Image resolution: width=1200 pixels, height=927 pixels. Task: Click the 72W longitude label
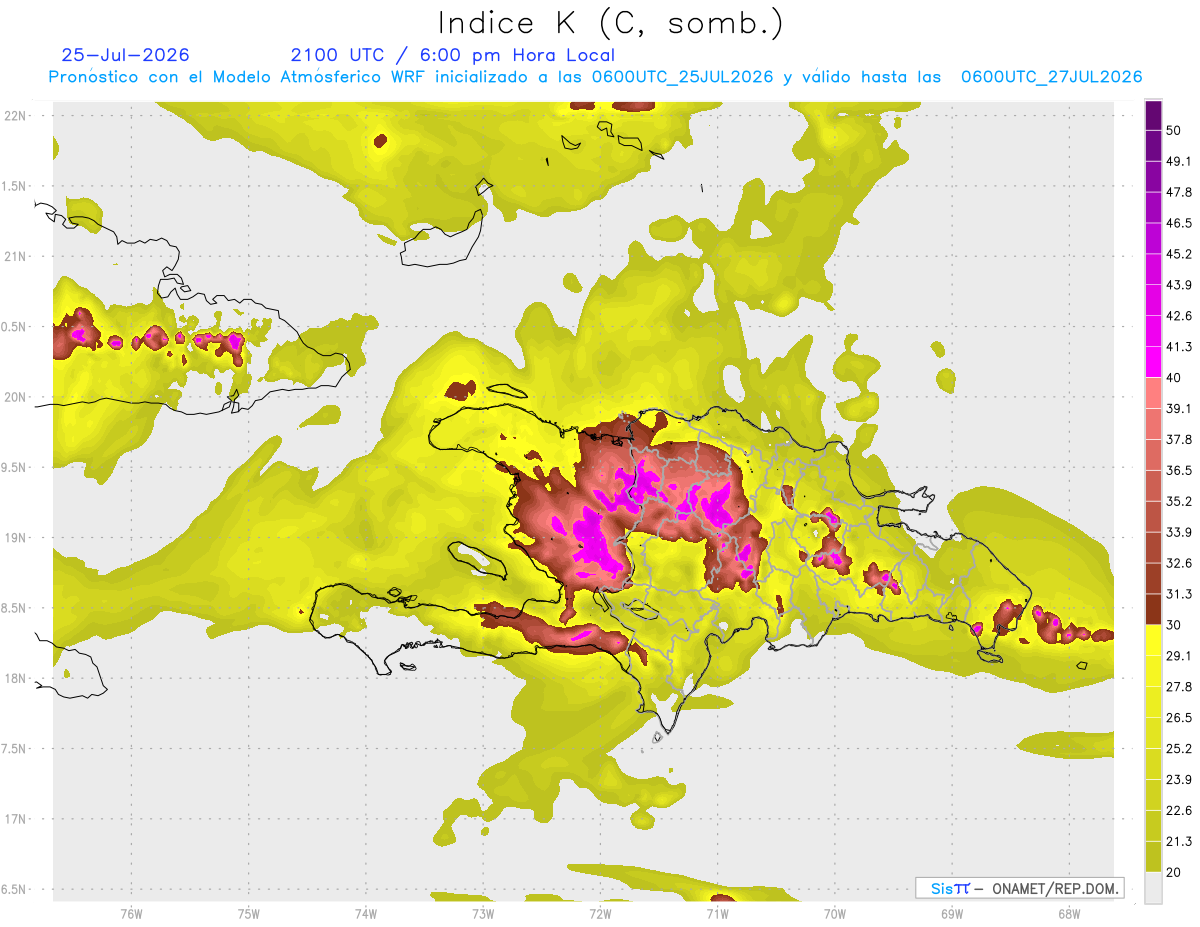(x=600, y=914)
